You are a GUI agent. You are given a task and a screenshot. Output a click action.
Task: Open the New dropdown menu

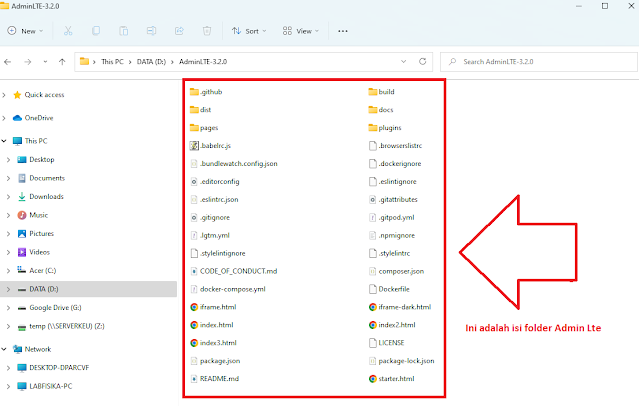point(25,31)
